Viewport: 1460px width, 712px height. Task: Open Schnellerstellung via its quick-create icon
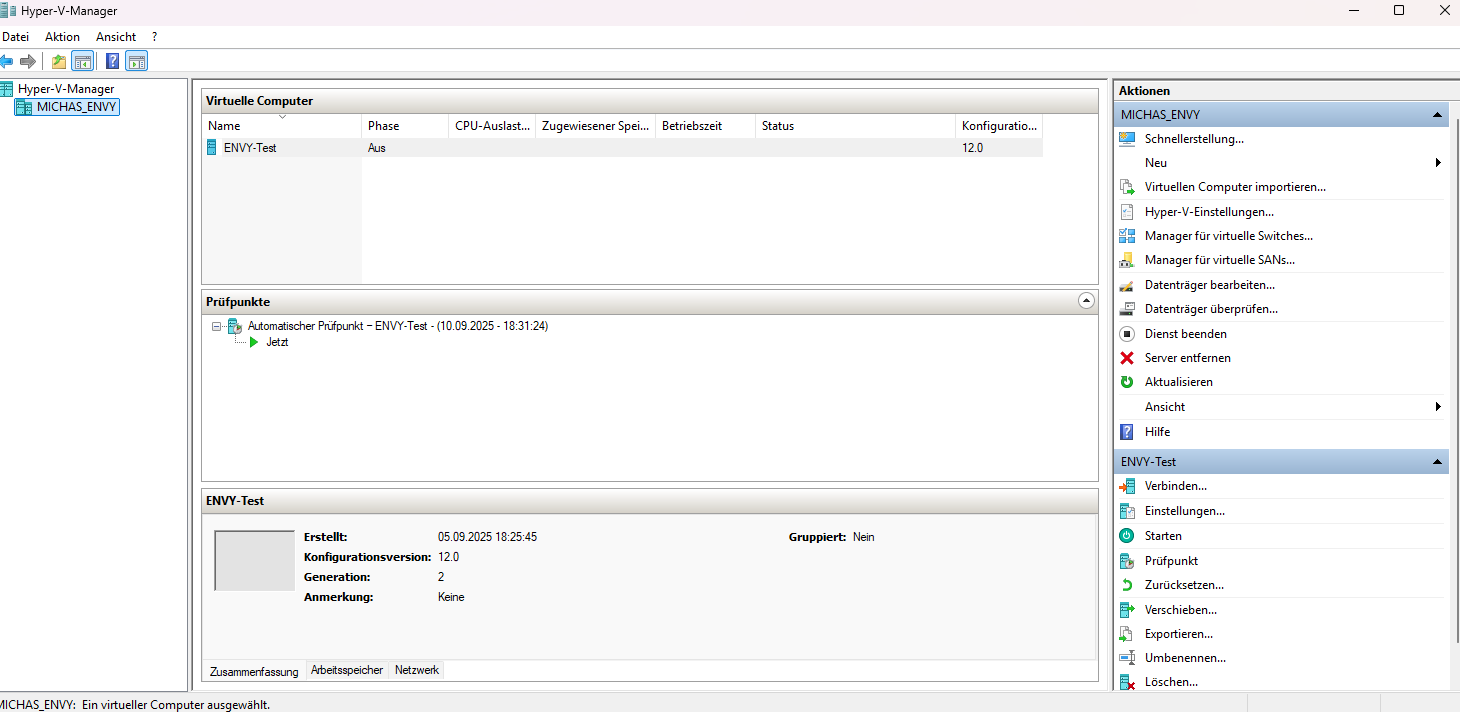pos(1127,139)
